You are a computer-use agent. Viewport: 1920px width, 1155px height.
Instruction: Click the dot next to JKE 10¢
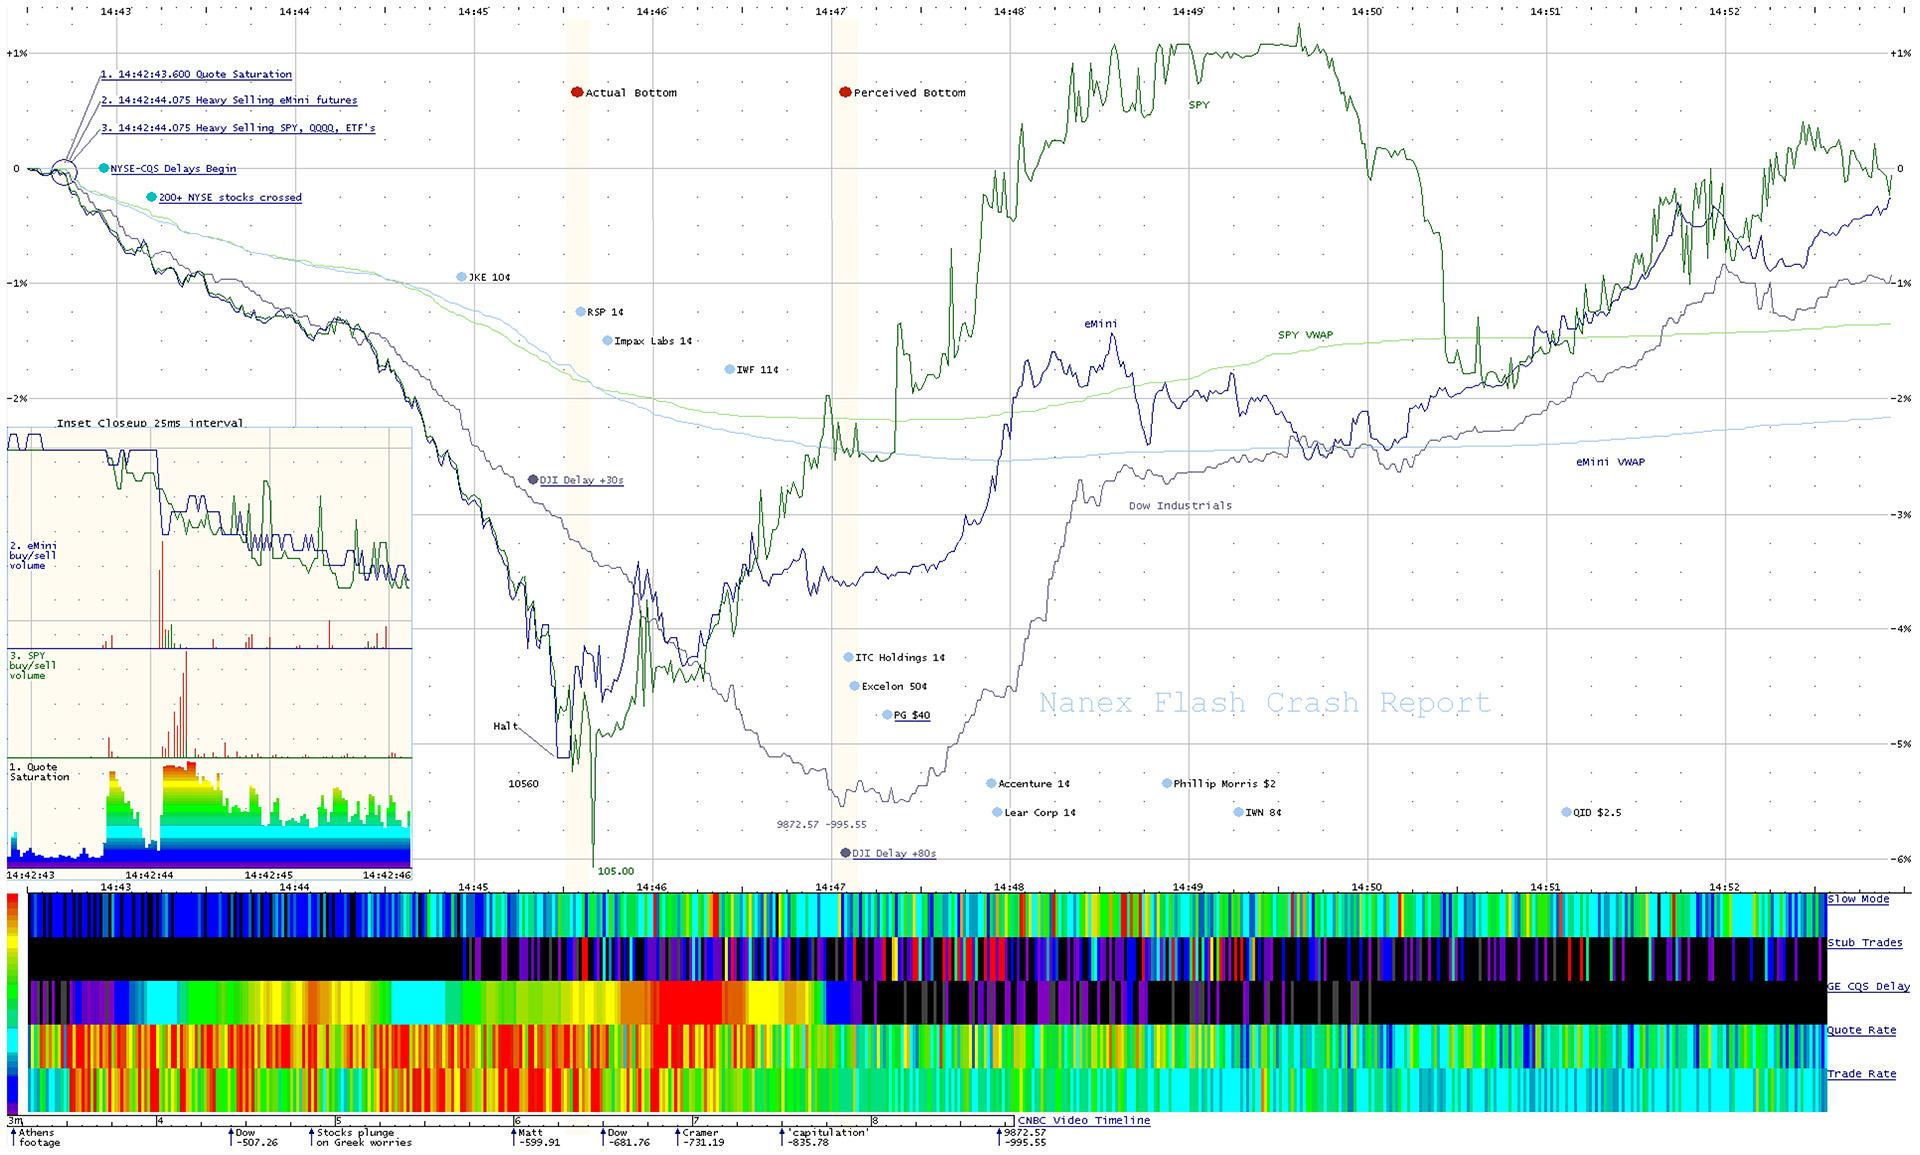click(461, 277)
